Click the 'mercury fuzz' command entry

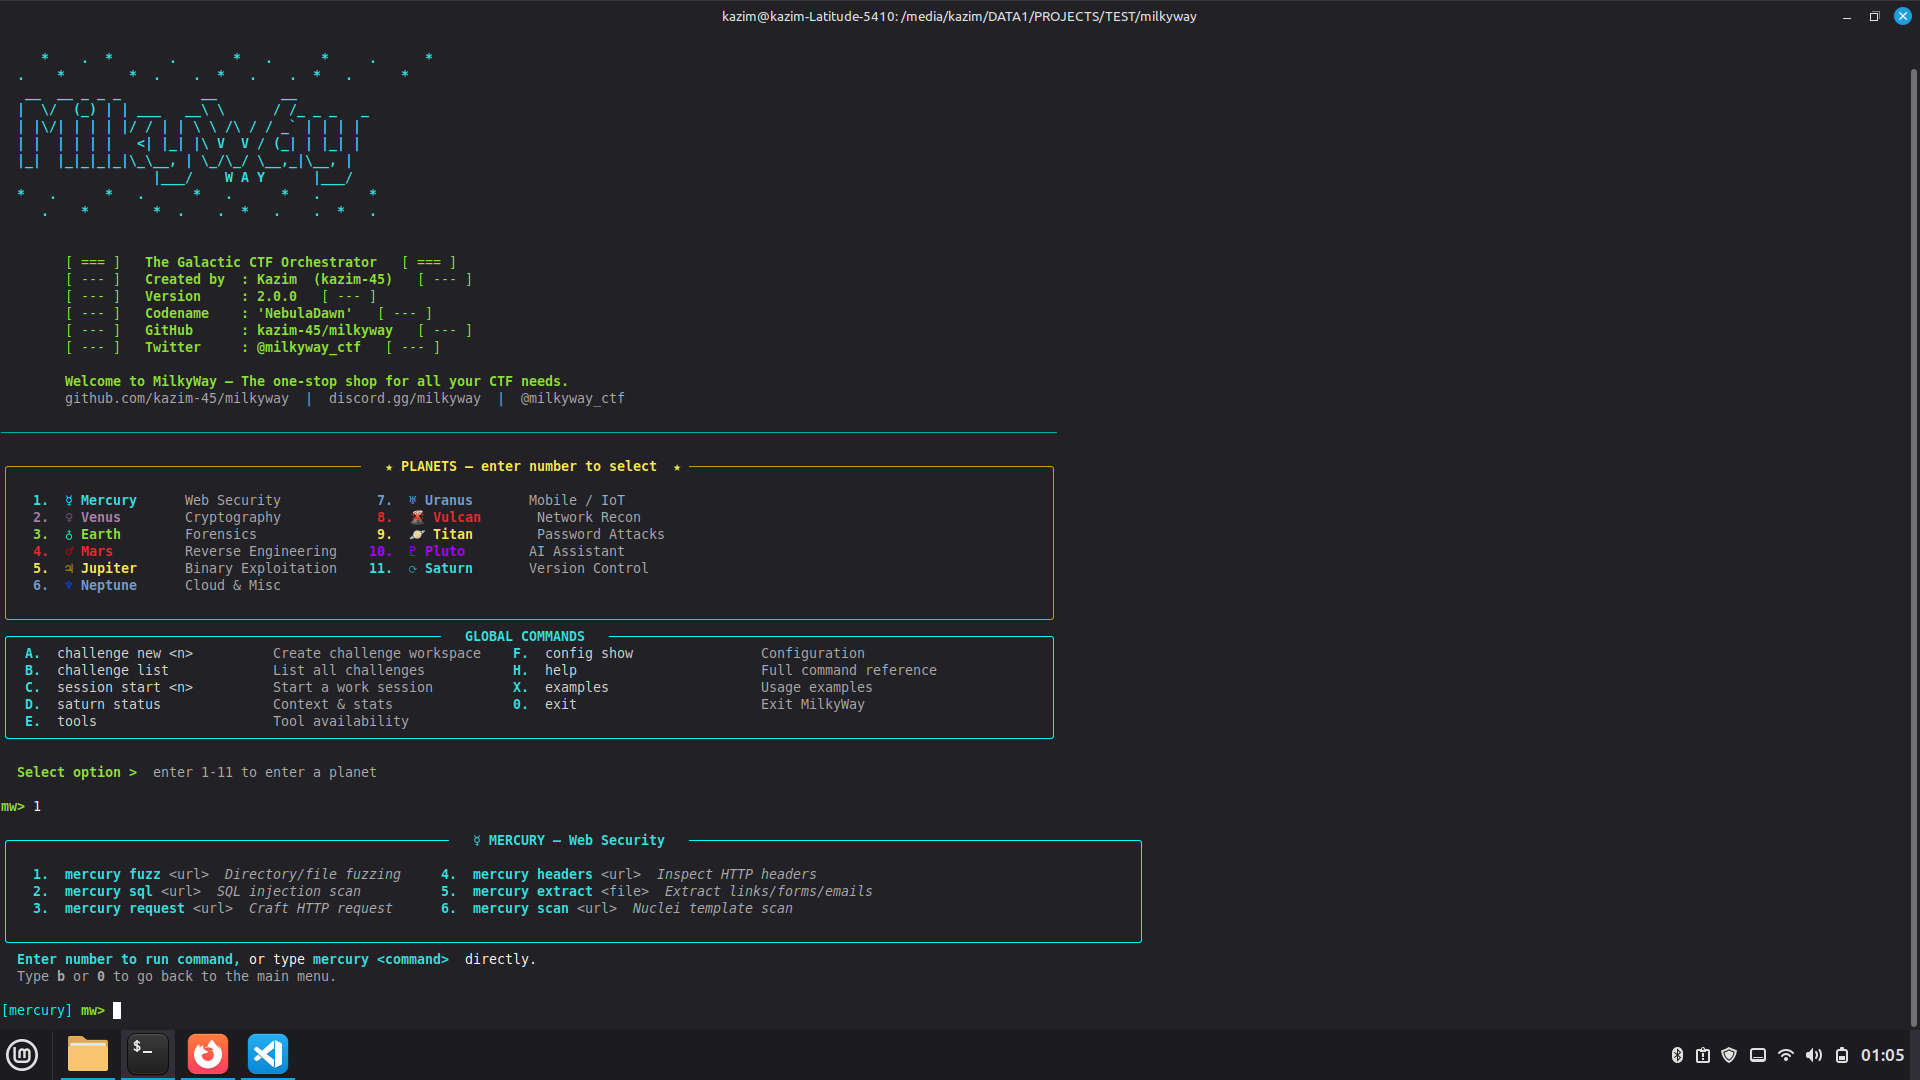(x=112, y=874)
